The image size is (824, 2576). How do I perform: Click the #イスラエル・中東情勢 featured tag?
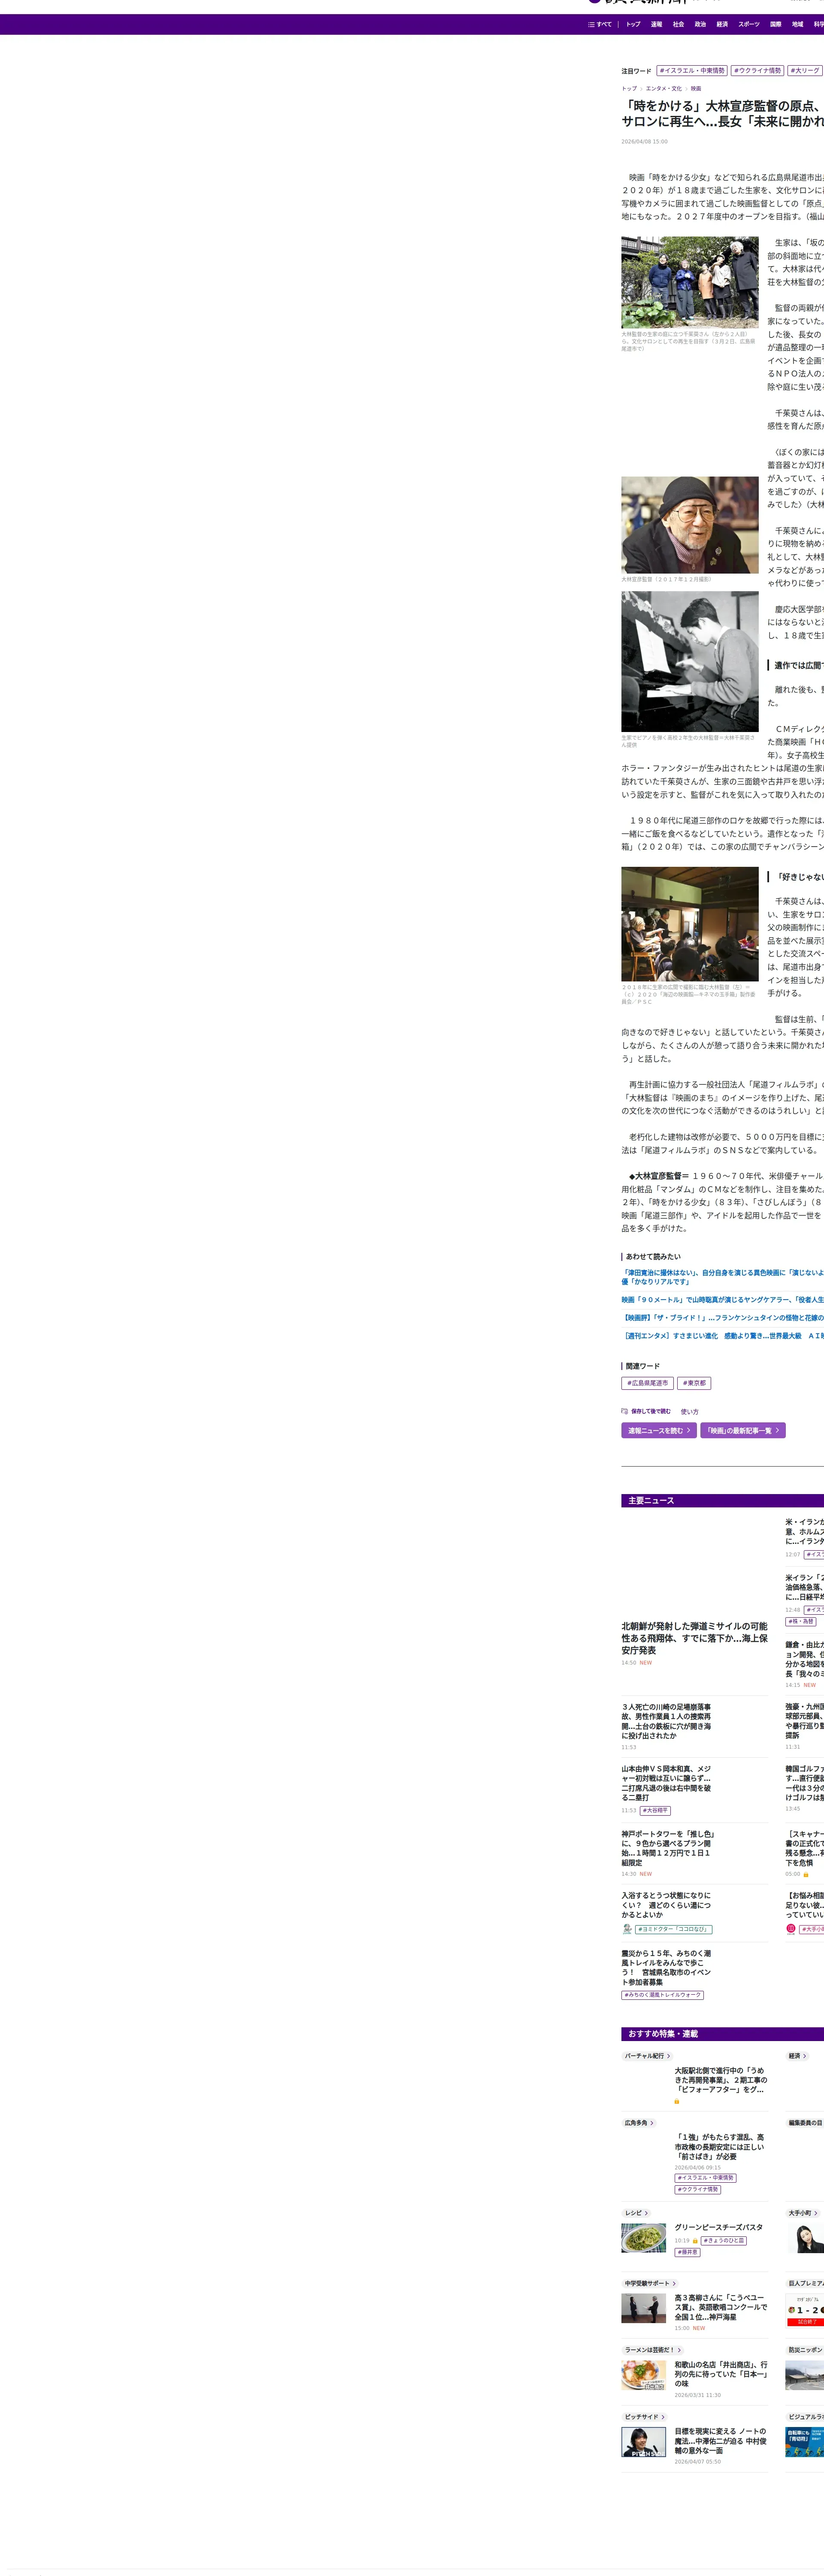(x=692, y=71)
